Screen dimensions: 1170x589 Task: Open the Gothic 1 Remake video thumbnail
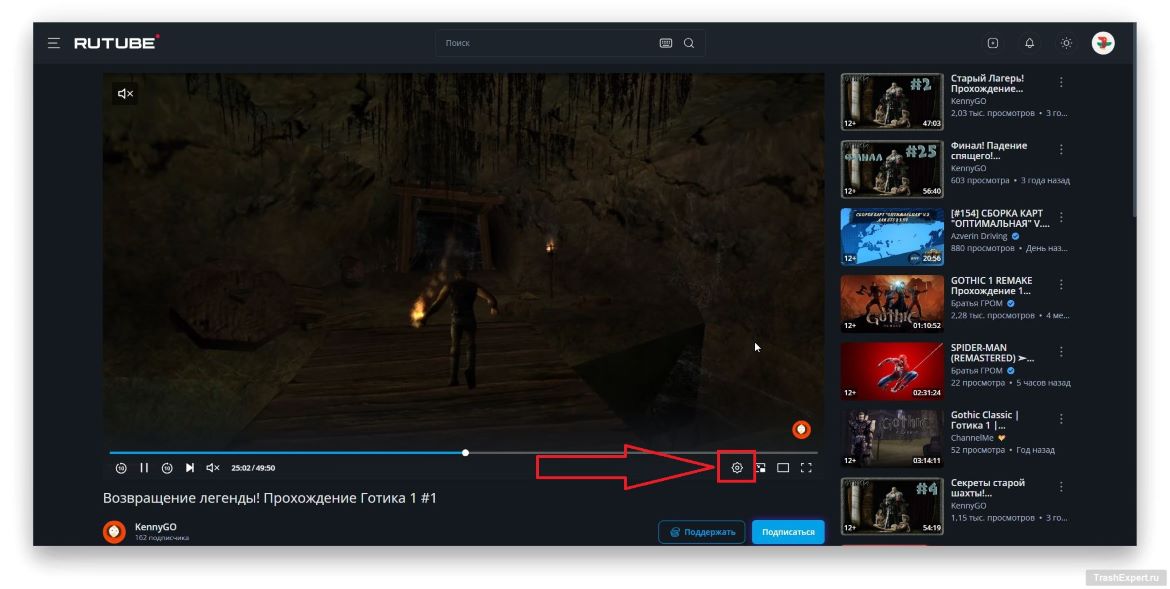click(x=892, y=303)
